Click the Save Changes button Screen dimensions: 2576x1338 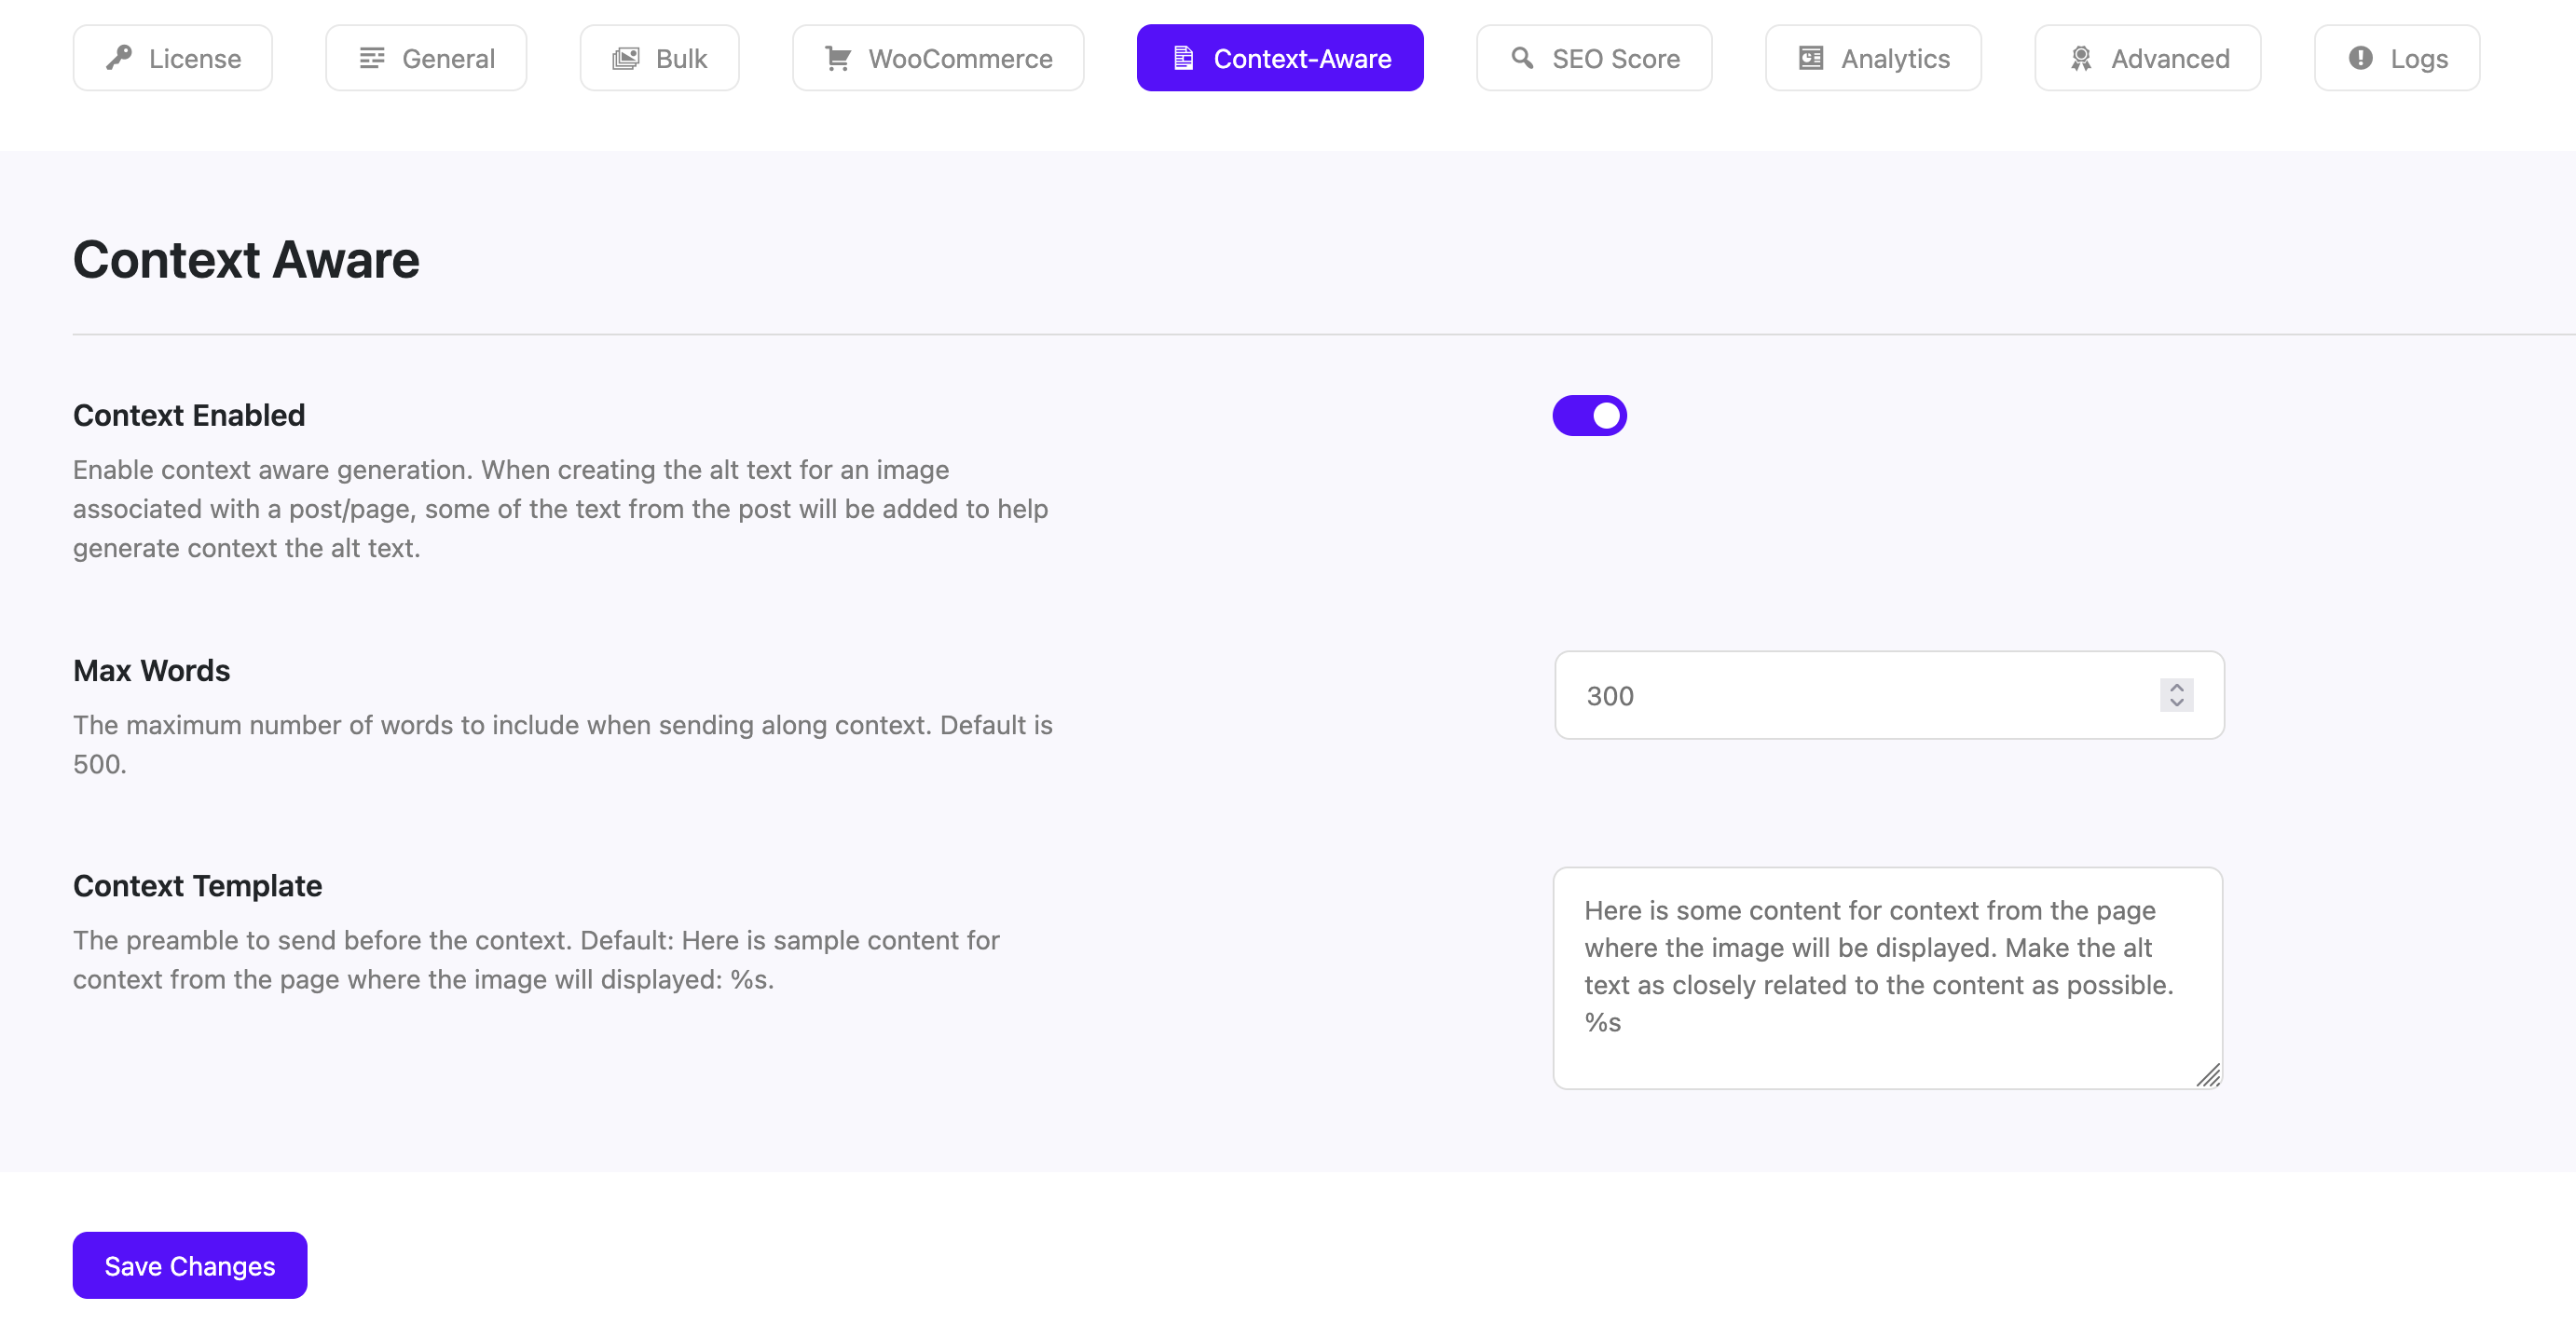coord(189,1265)
